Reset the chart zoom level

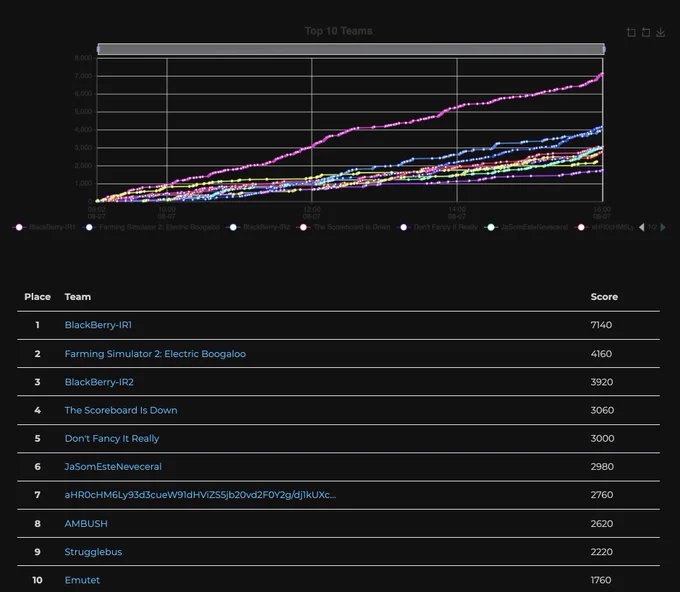(646, 32)
